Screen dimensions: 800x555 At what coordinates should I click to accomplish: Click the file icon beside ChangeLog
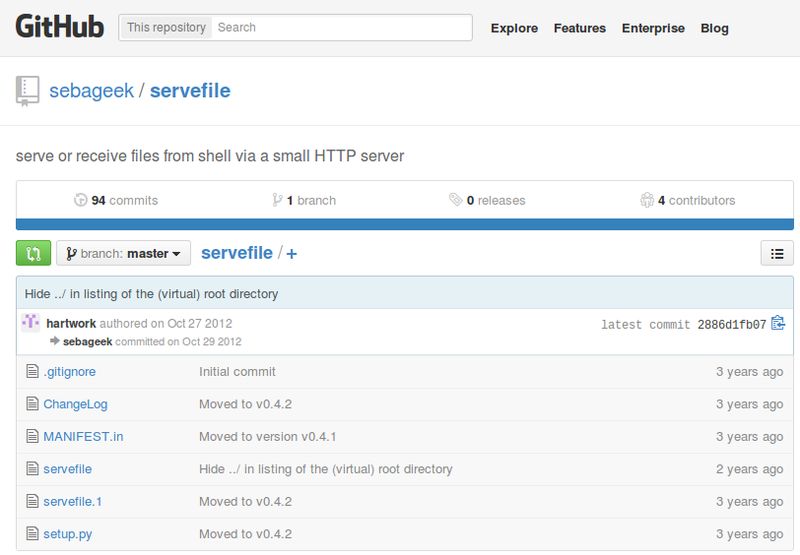coord(32,403)
